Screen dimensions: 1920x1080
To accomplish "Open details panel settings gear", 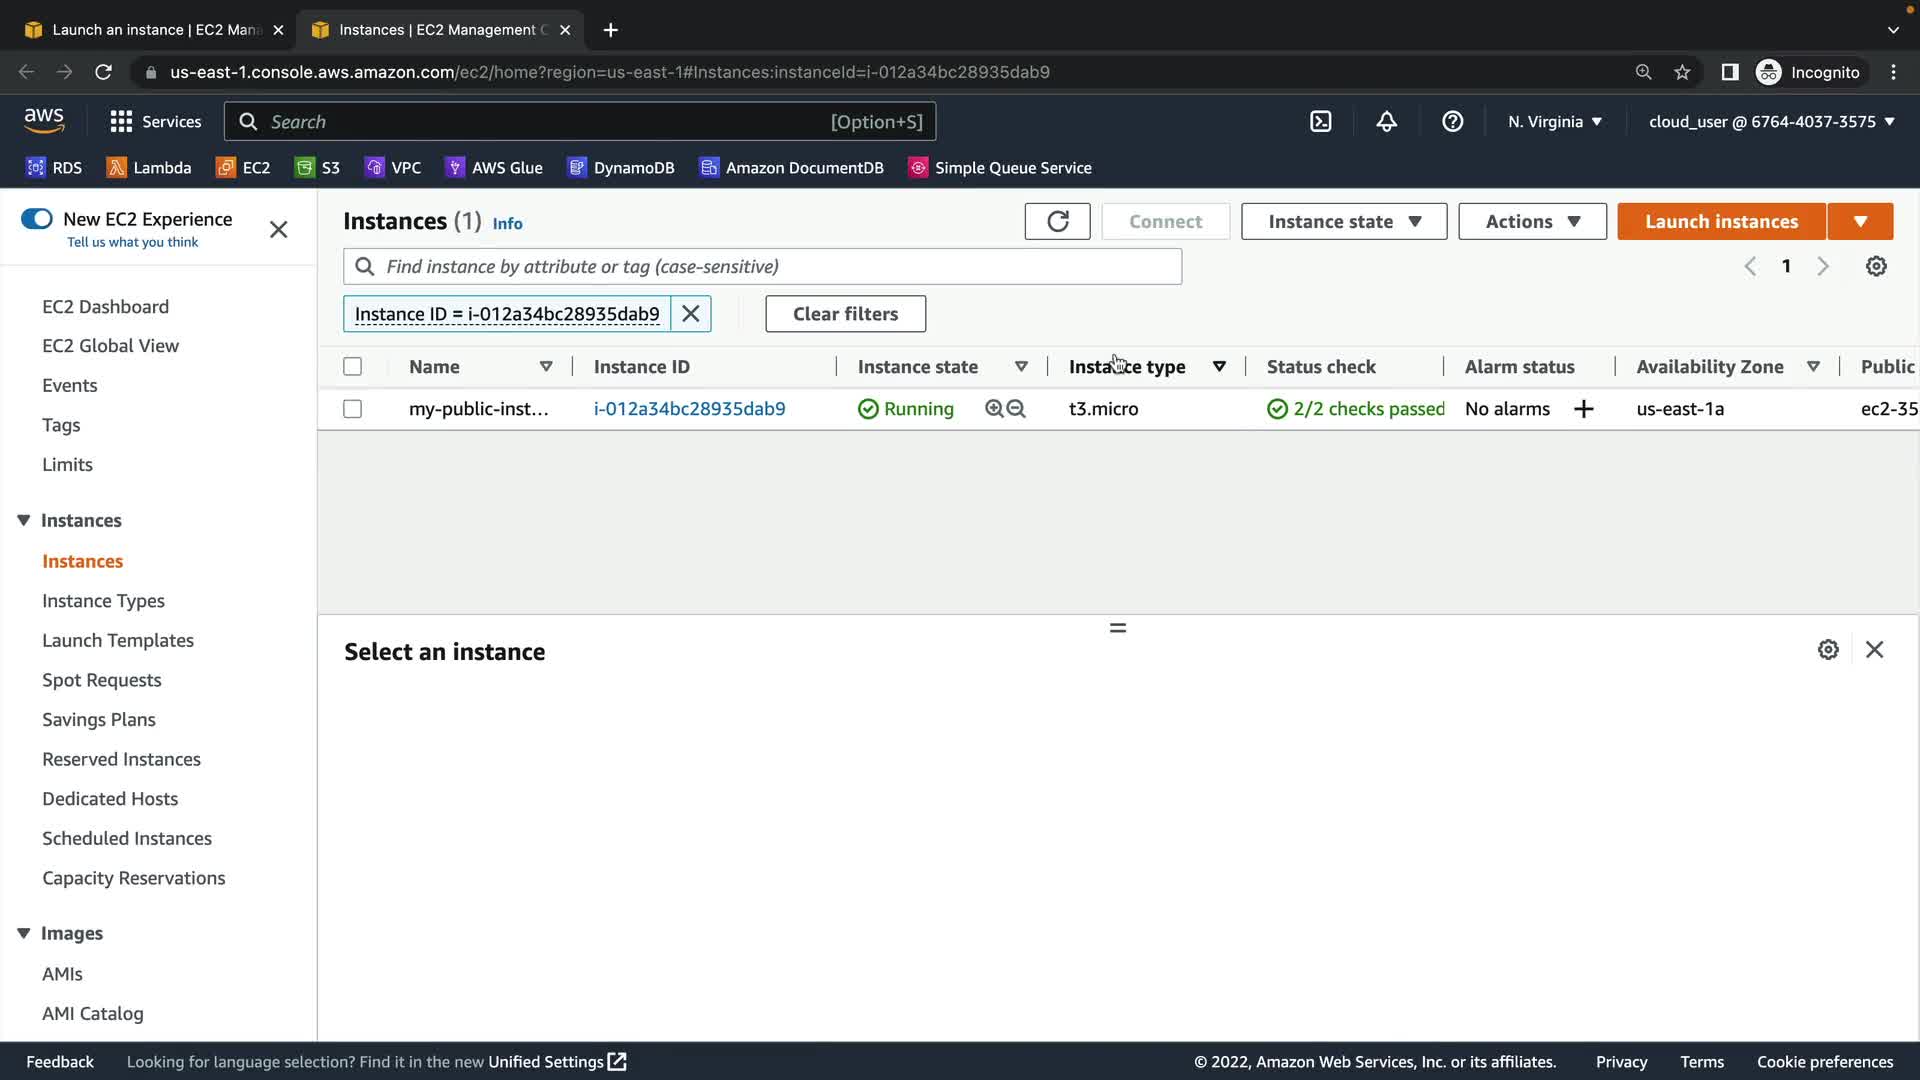I will (x=1828, y=650).
